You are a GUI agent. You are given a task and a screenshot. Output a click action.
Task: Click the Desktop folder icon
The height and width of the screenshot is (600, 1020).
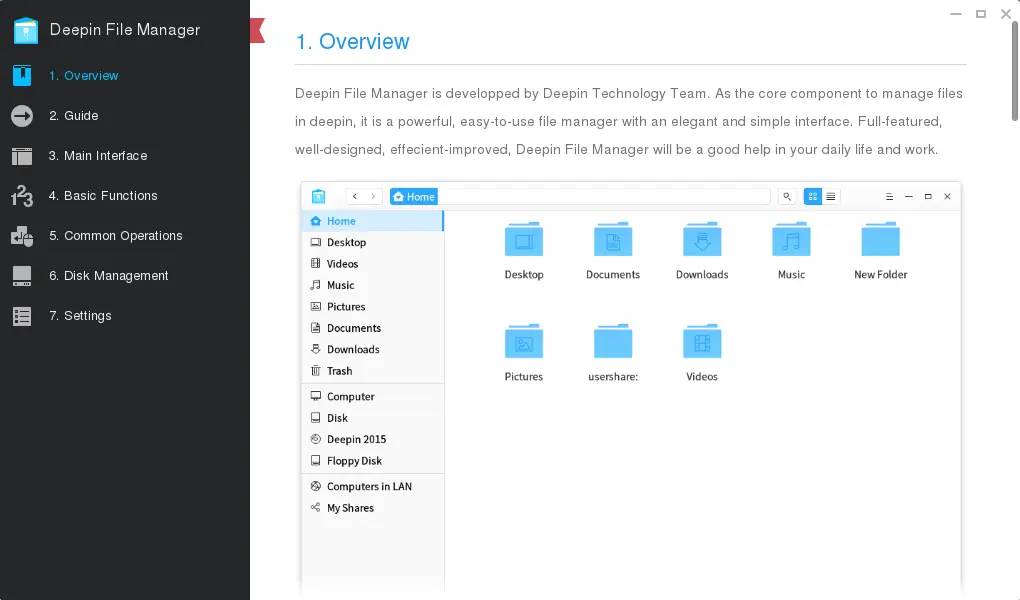524,239
